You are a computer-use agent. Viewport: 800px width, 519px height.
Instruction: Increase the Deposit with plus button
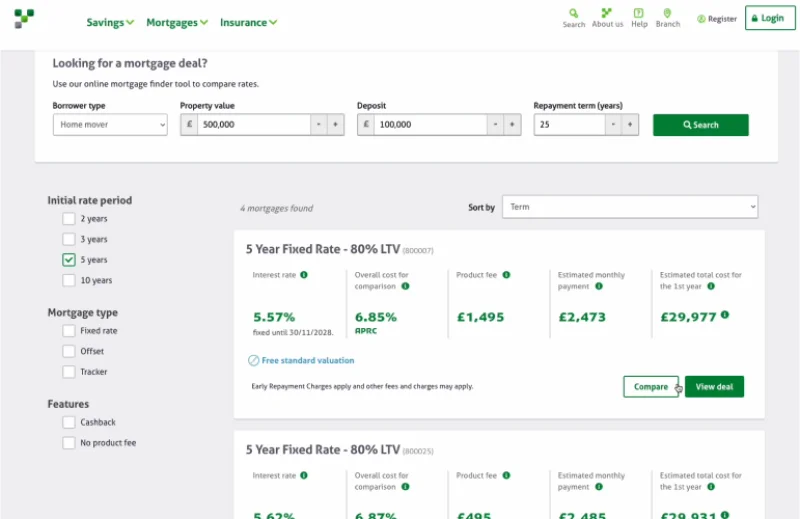pos(512,125)
